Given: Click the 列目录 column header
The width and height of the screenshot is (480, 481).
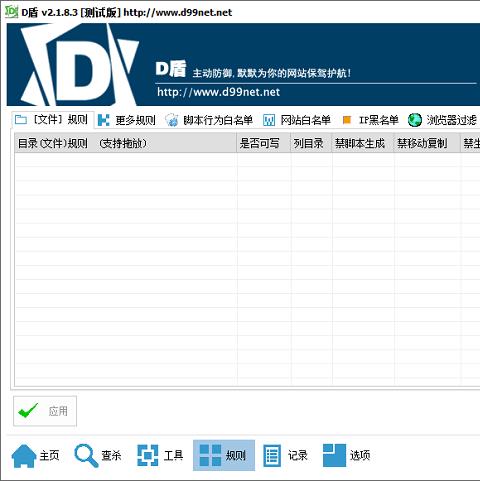Looking at the screenshot, I should (x=311, y=143).
